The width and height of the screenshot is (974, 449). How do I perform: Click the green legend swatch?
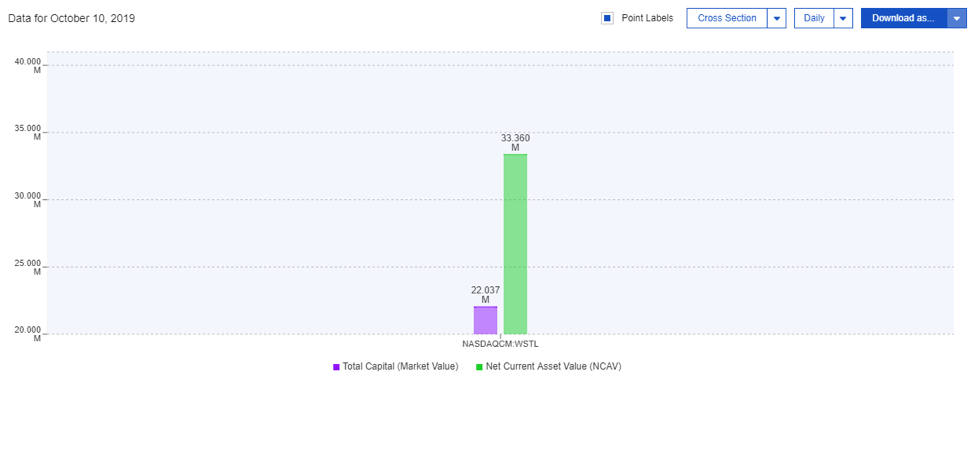click(x=479, y=367)
